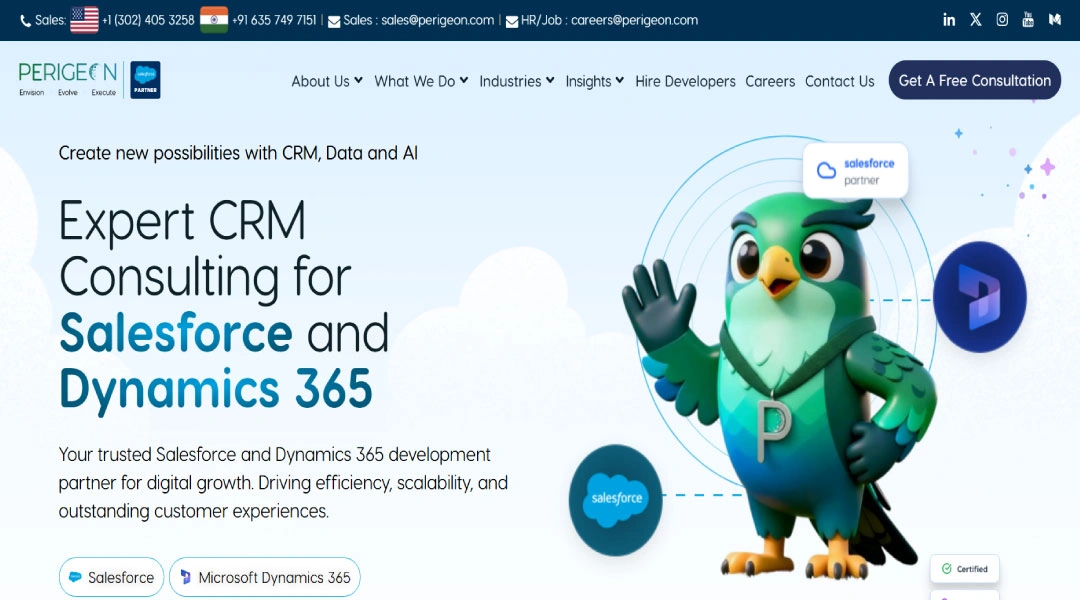Click the Dynamics 365 circle icon
This screenshot has height=600, width=1080.
tap(979, 297)
